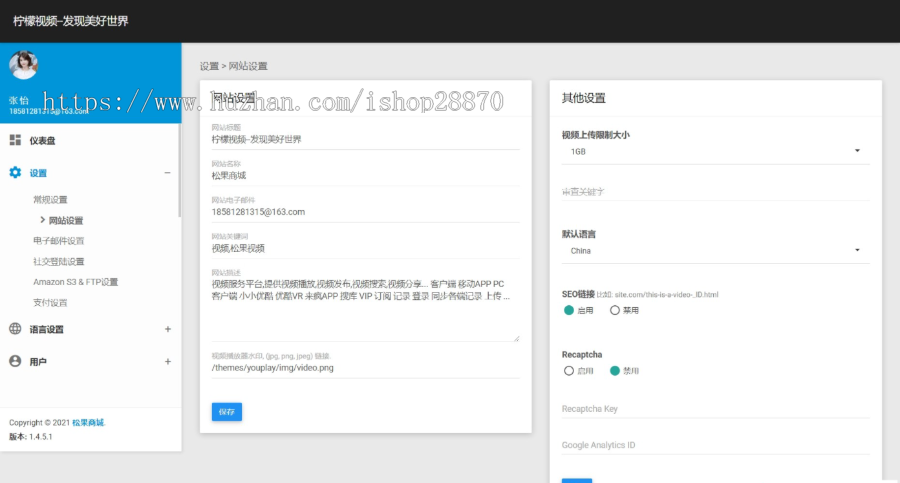
Task: Click the Google Analytics ID field
Action: point(716,445)
